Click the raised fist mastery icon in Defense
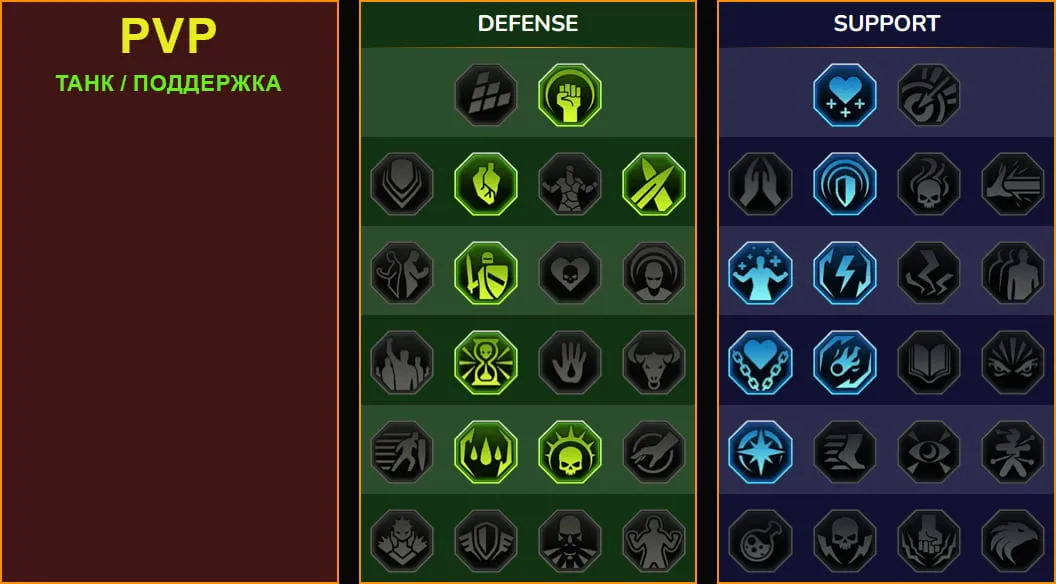This screenshot has width=1056, height=584. click(570, 95)
